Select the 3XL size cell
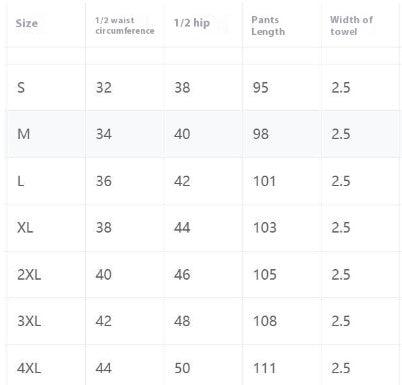402x385 pixels. pos(29,321)
